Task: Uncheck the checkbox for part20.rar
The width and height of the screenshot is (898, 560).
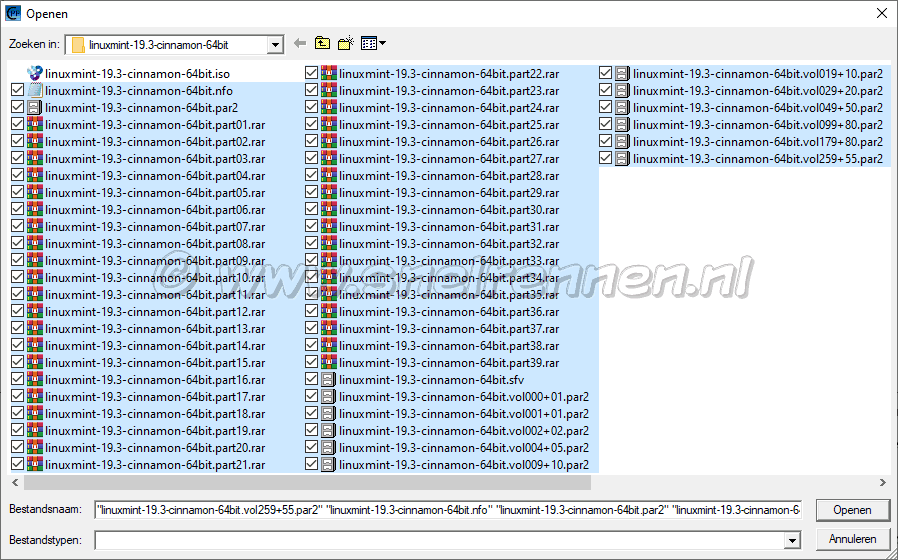Action: [17, 448]
